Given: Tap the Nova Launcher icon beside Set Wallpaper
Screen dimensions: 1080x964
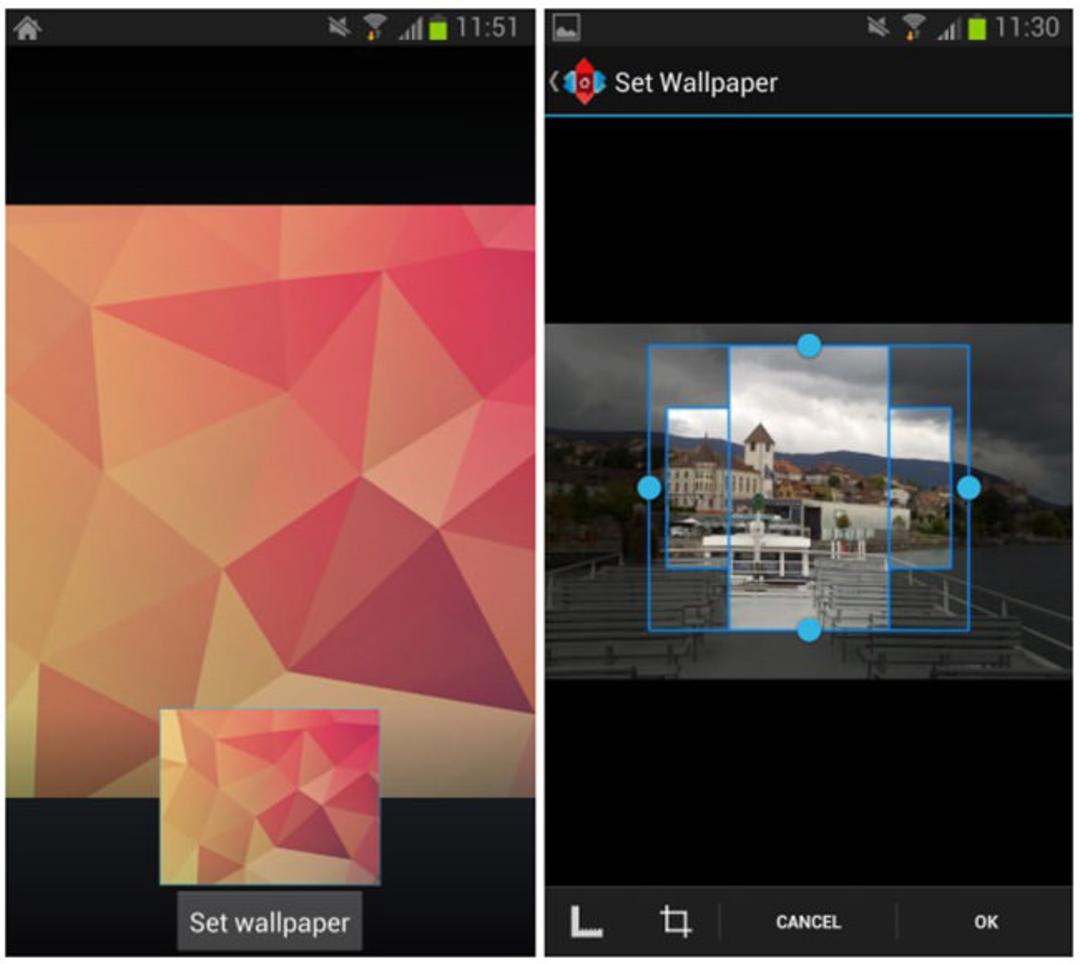Looking at the screenshot, I should [584, 82].
